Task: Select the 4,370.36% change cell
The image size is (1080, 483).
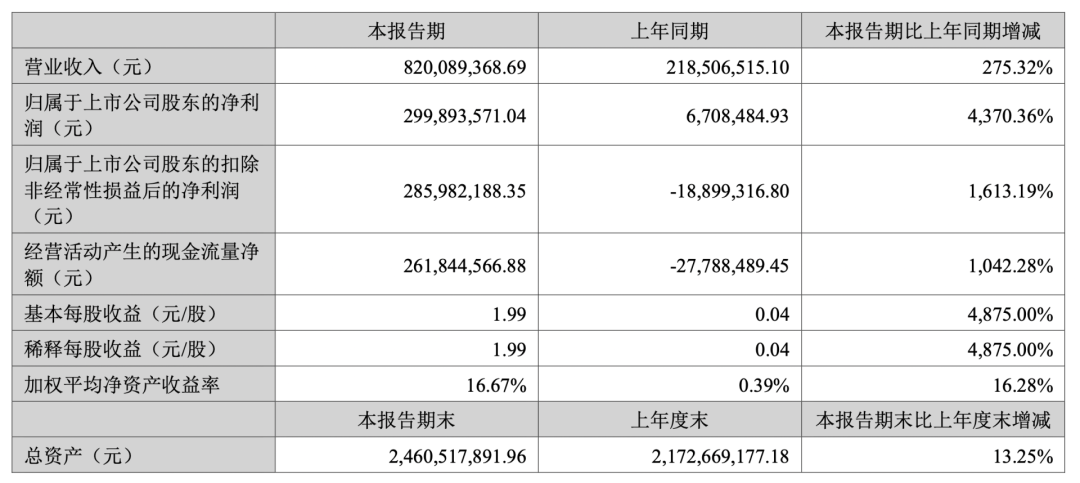Action: click(x=1006, y=117)
